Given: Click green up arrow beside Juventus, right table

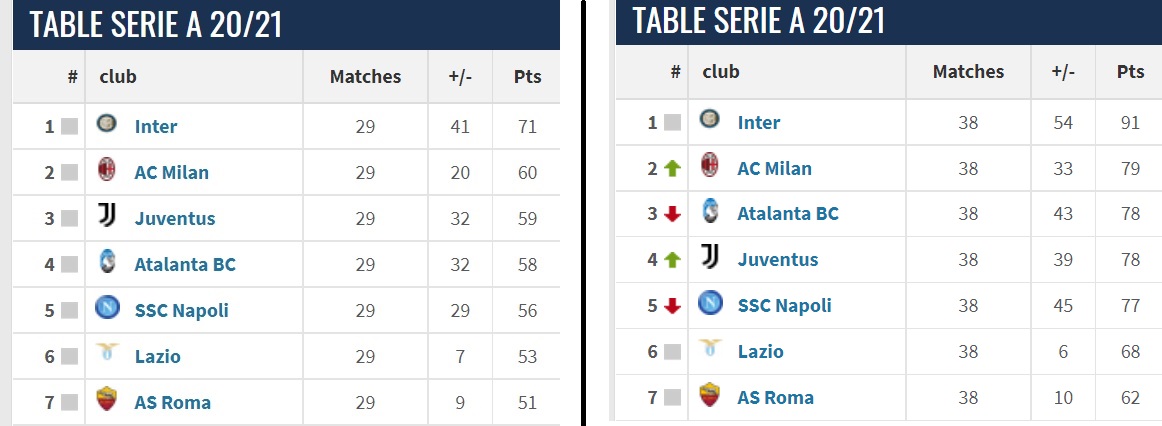Looking at the screenshot, I should coord(672,260).
